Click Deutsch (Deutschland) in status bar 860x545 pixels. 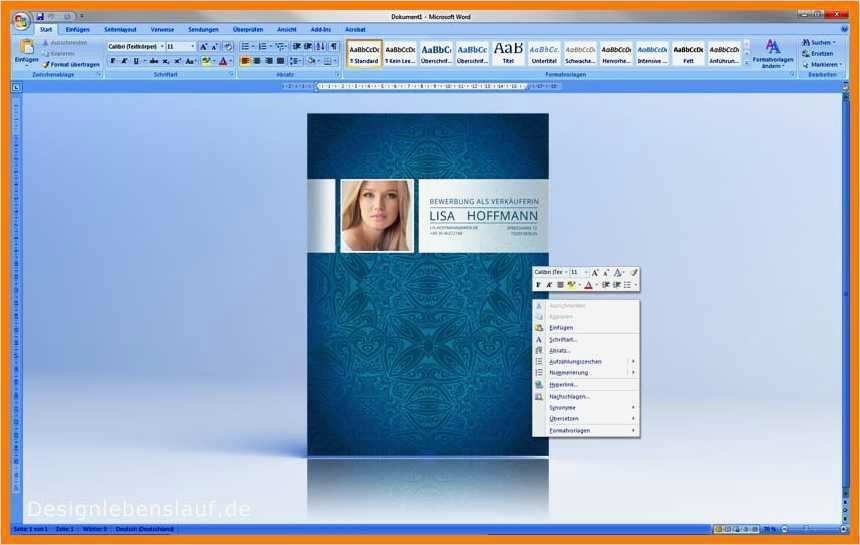coord(144,530)
